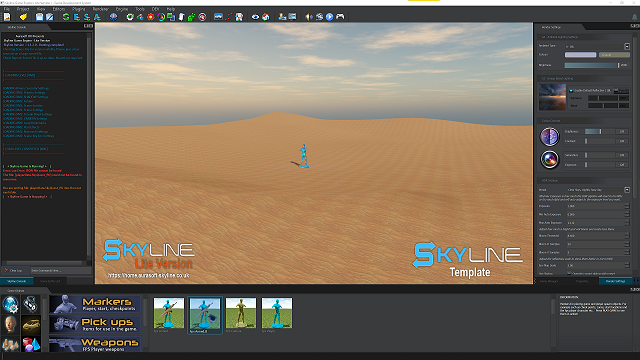Click the green puzzle piece plugin icon
Viewport: 640px width, 360px height.
click(x=191, y=17)
